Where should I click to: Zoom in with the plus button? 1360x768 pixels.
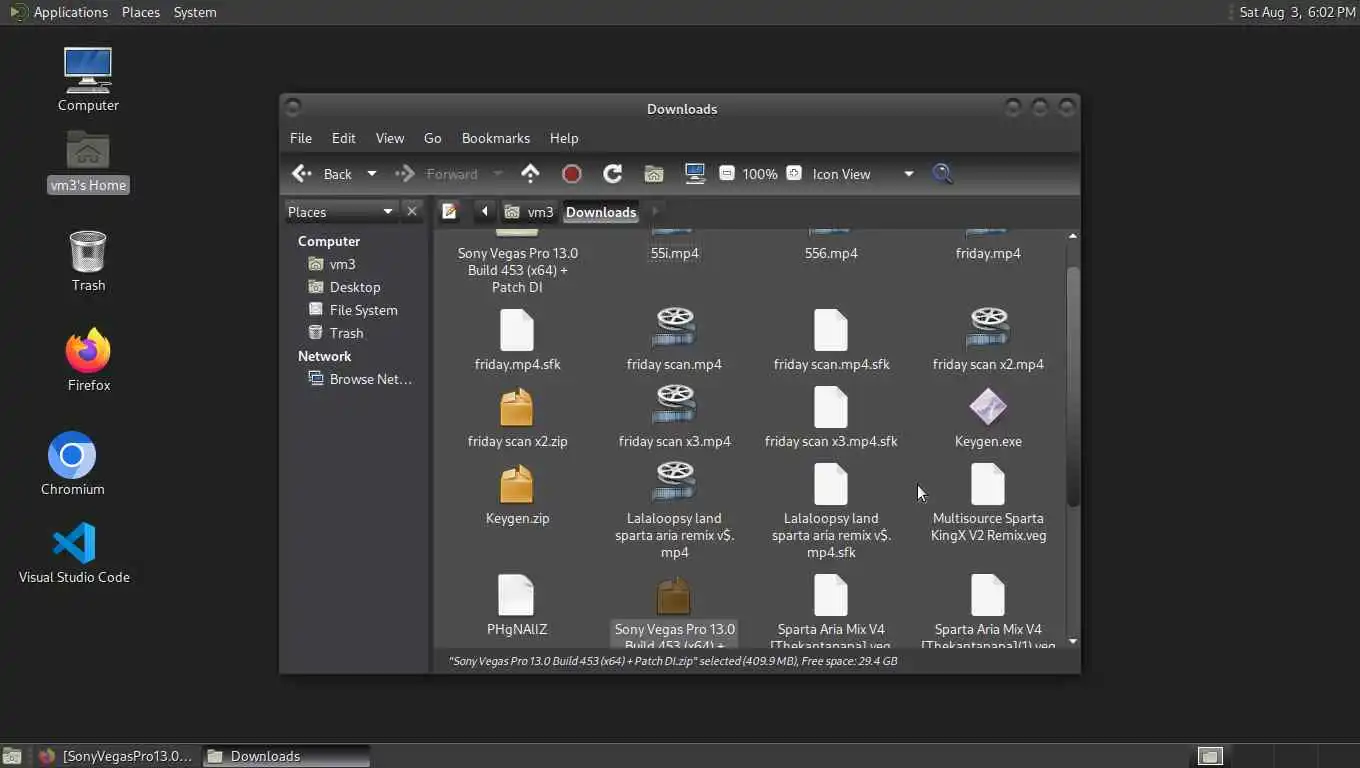794,173
